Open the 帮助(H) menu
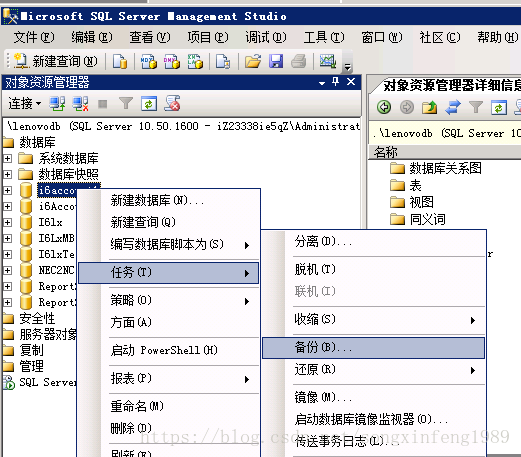The width and height of the screenshot is (521, 457). pyautogui.click(x=498, y=37)
